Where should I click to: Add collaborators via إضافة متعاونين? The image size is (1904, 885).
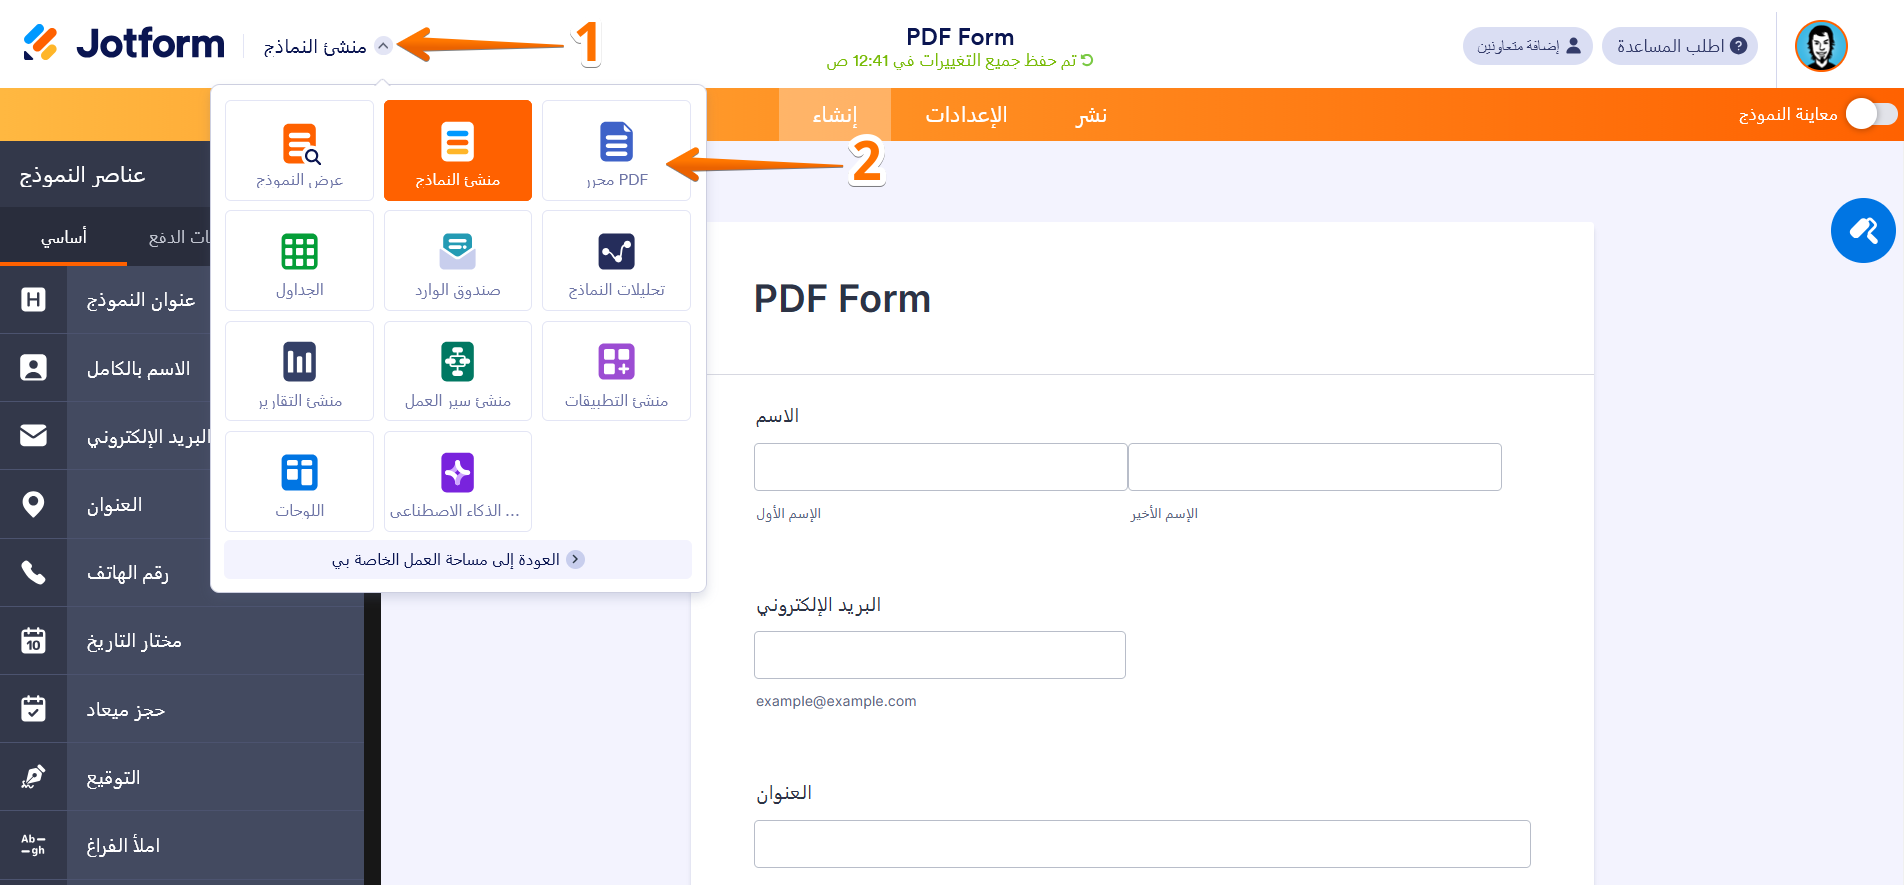(1527, 46)
